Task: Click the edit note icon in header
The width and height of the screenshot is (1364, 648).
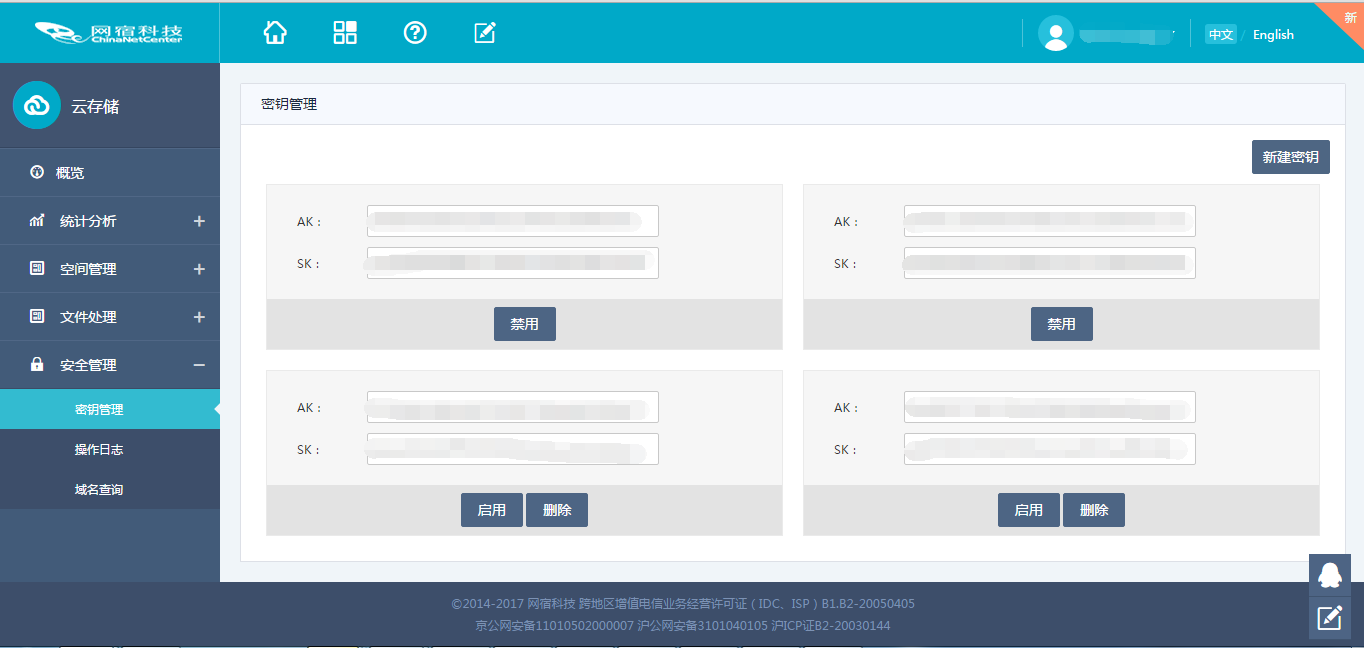Action: [x=485, y=32]
